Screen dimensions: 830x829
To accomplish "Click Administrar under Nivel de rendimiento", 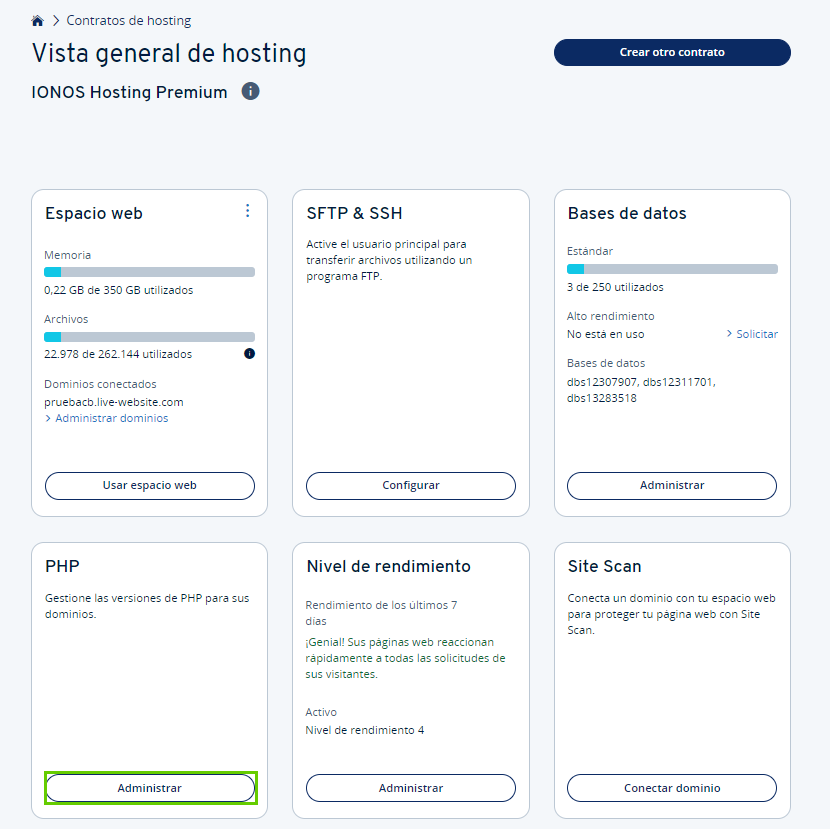I will 411,788.
